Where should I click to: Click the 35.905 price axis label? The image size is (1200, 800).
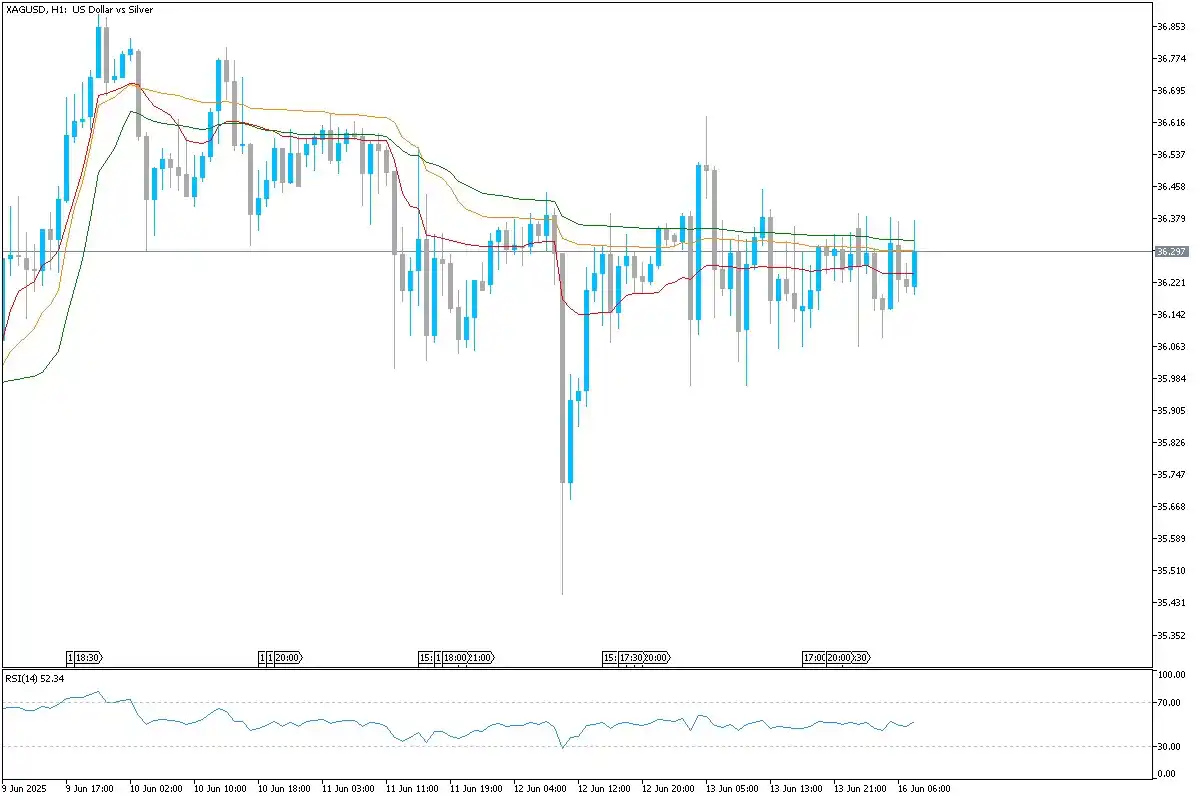pyautogui.click(x=1170, y=411)
